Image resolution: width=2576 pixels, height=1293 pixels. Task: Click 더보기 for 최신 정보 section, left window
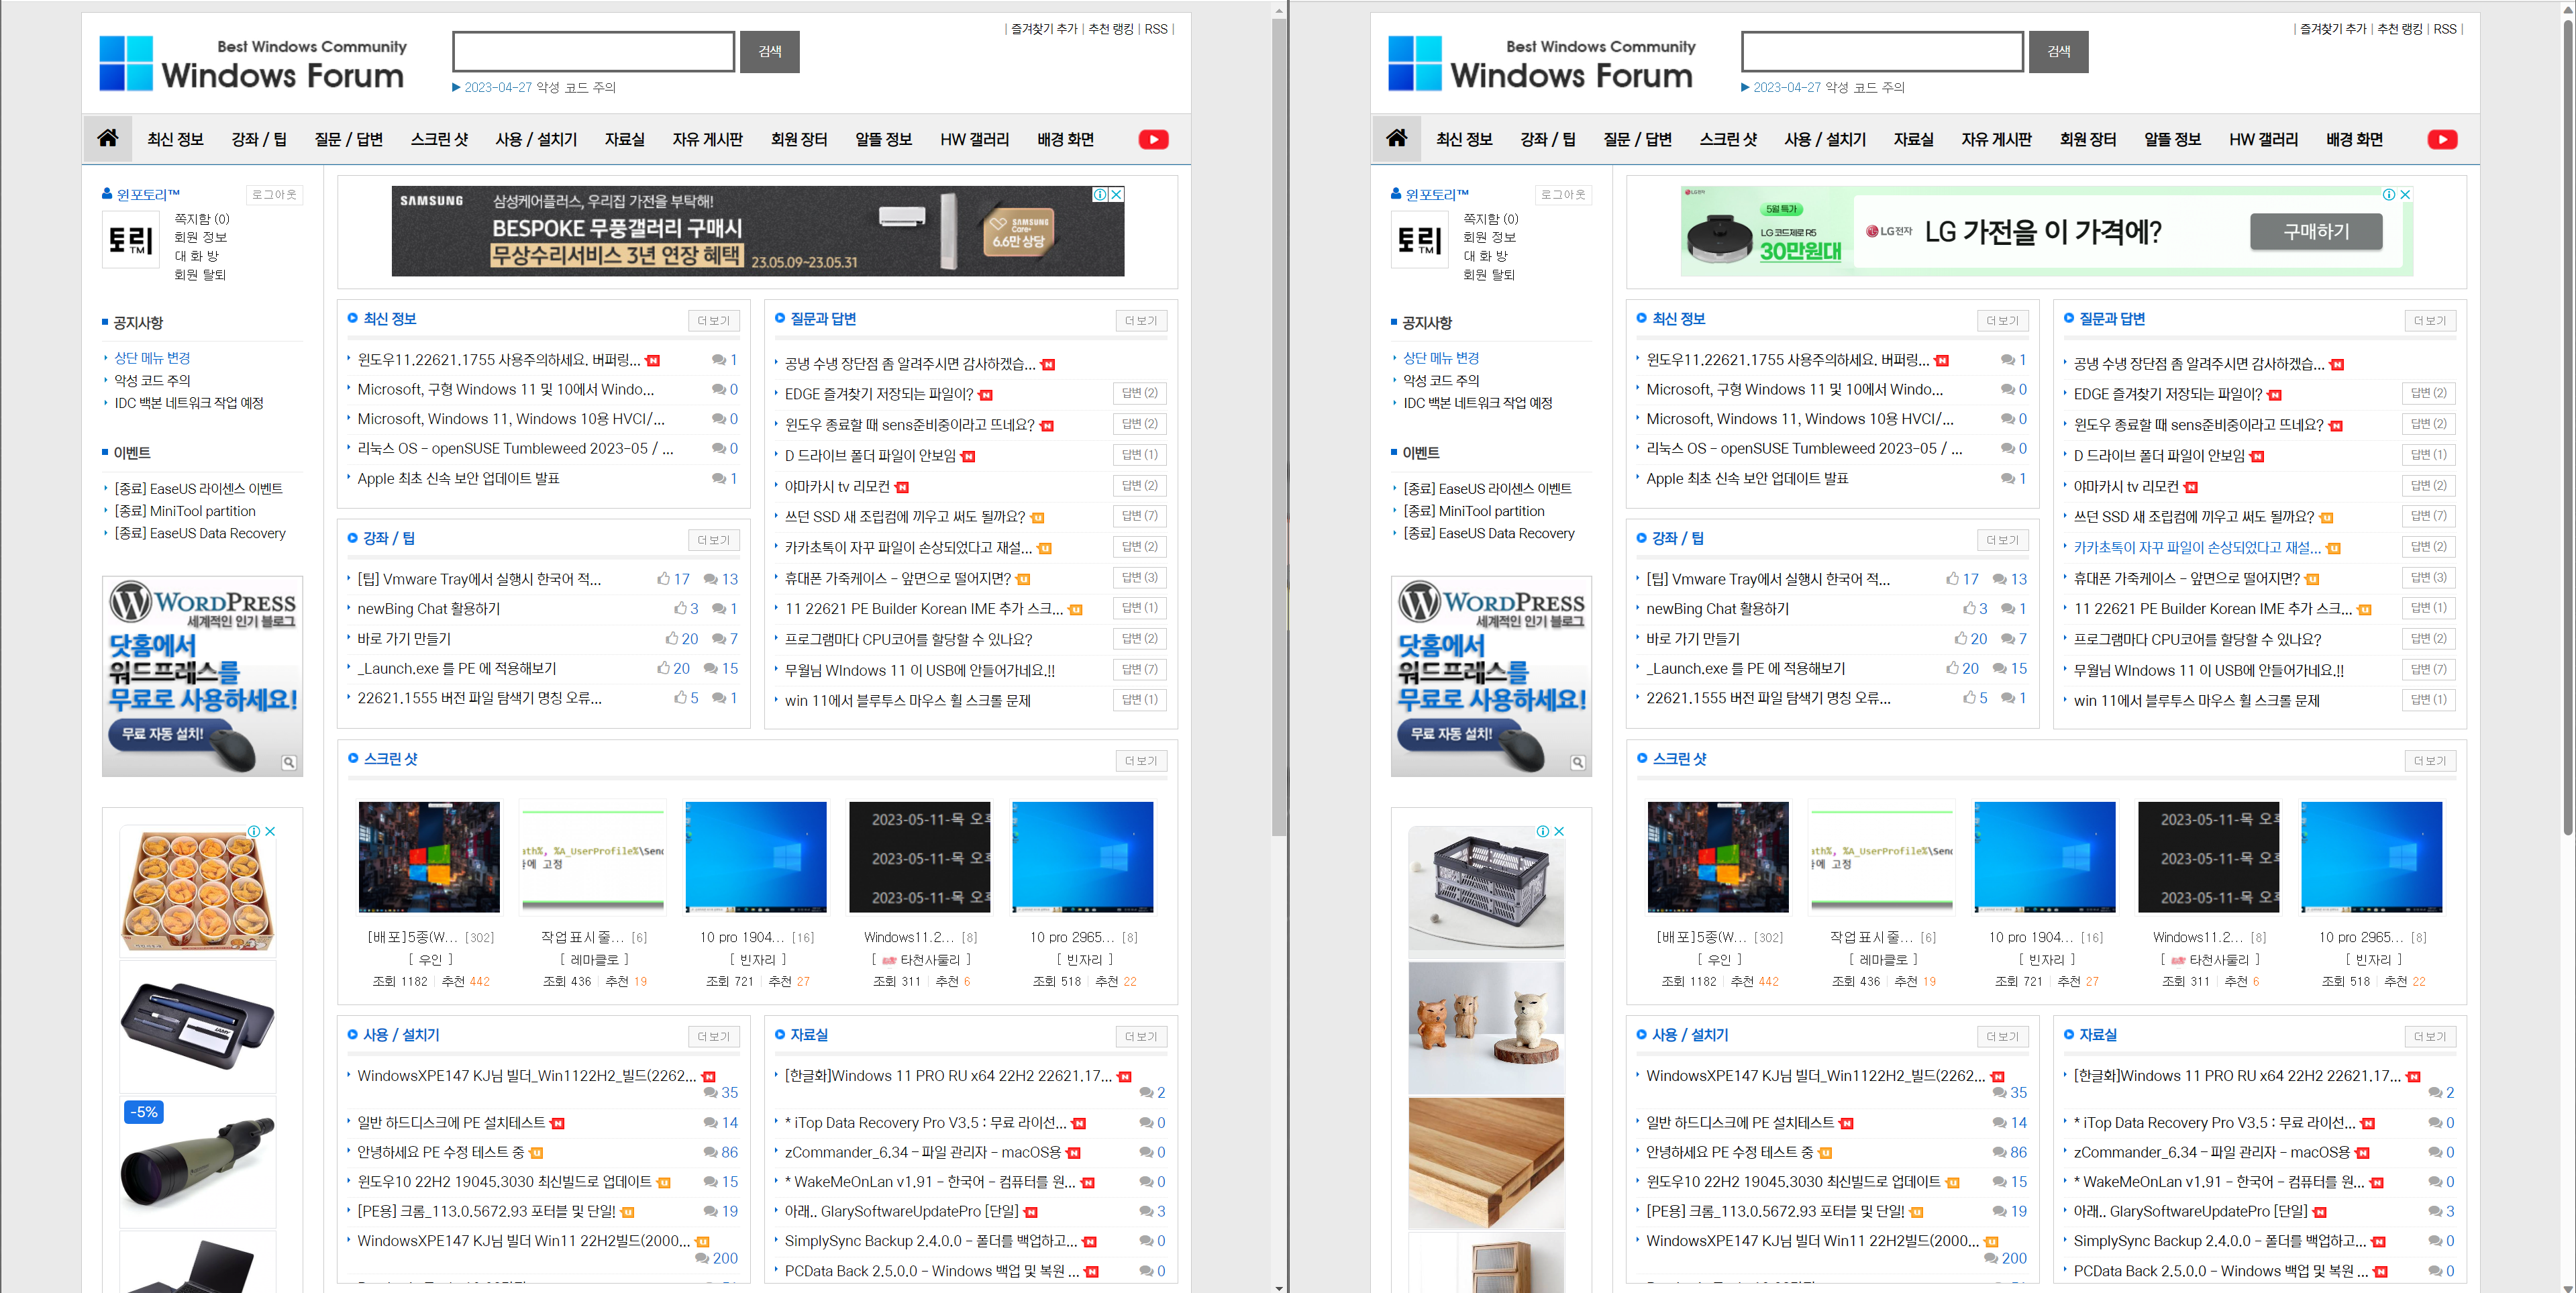[714, 321]
